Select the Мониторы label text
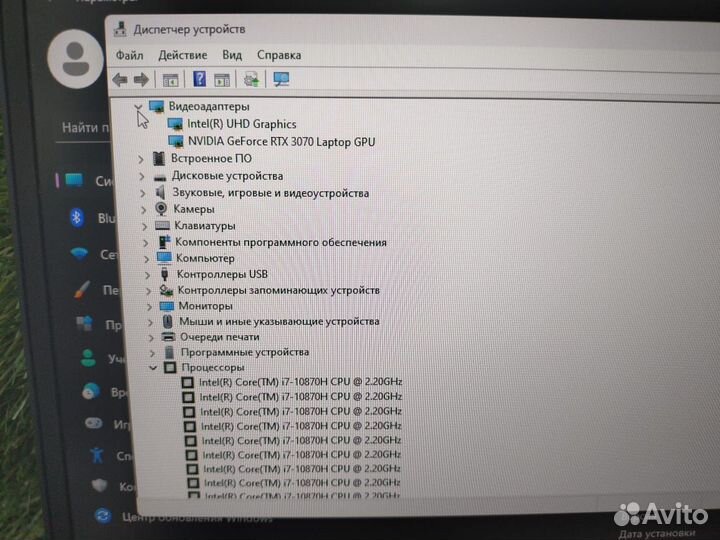Screen dimensions: 720x540 (205, 306)
